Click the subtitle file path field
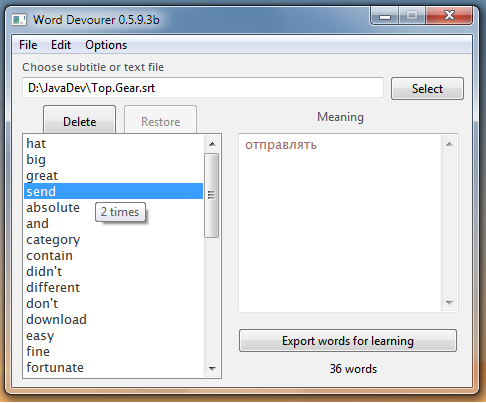This screenshot has height=403, width=486. [x=203, y=88]
